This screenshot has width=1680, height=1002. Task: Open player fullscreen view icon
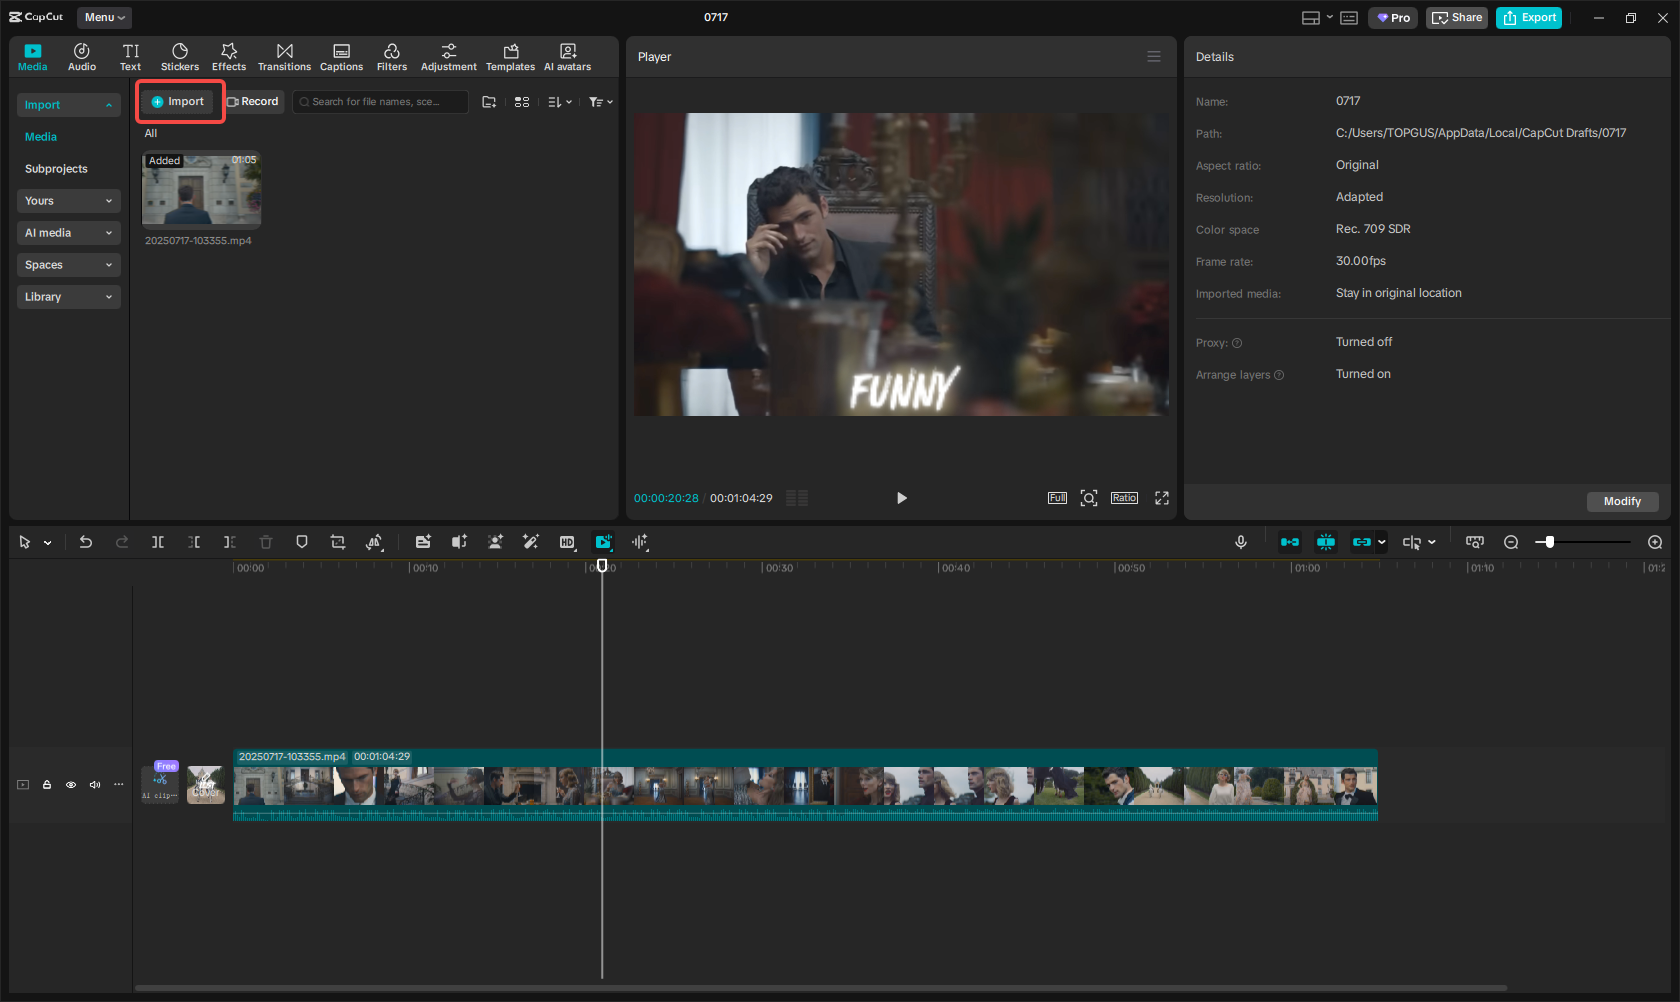coord(1161,498)
